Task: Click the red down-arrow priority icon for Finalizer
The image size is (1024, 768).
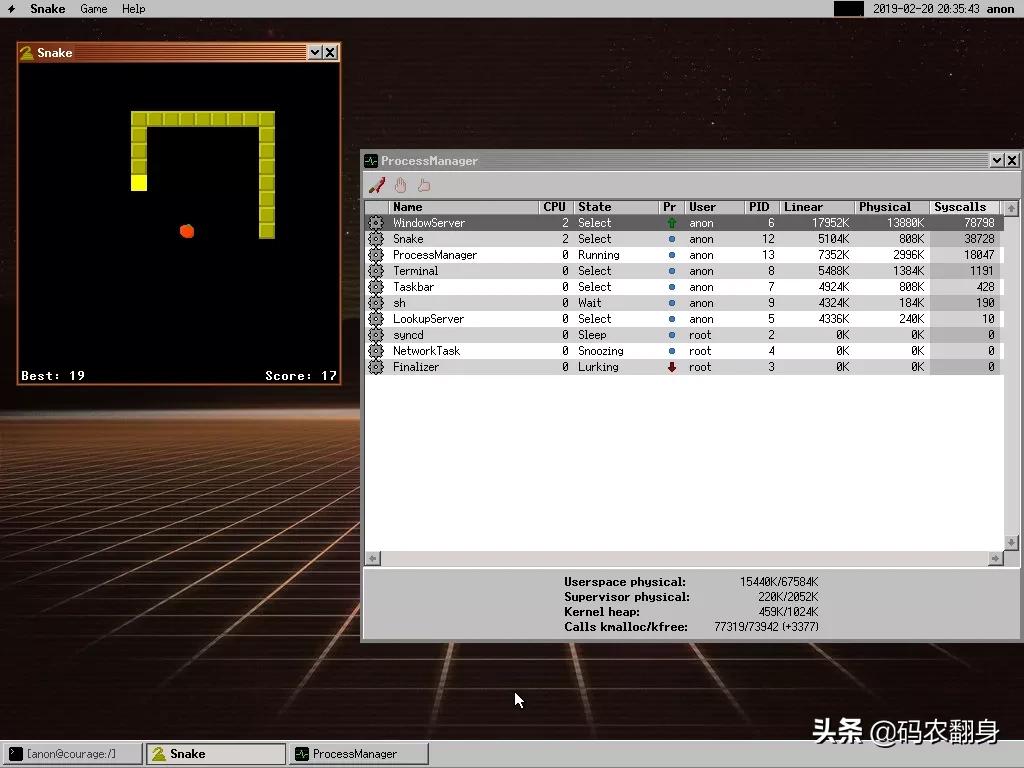Action: 671,367
